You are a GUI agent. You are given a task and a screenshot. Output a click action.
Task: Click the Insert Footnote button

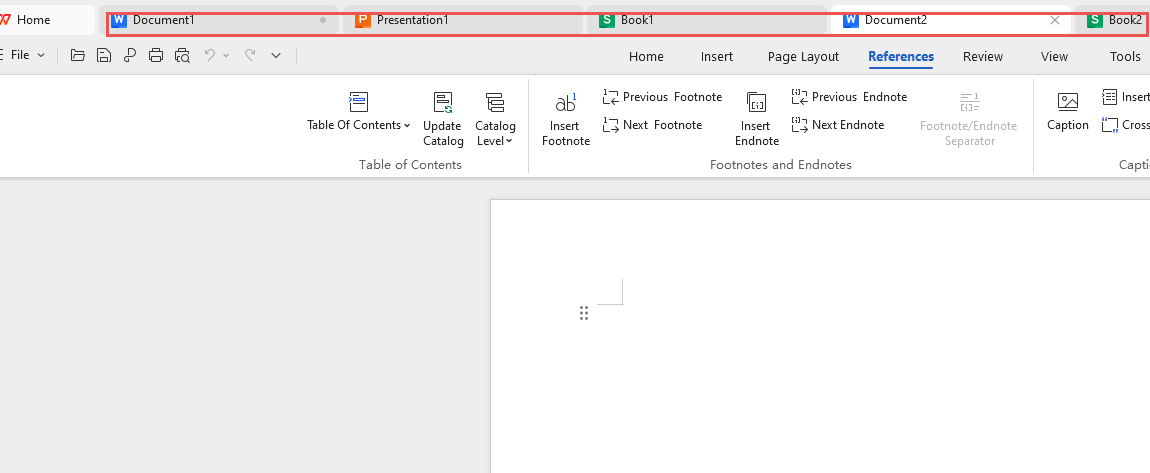pos(565,119)
